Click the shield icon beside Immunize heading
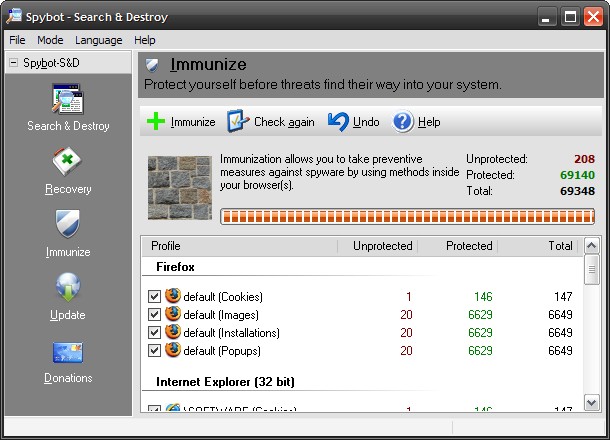 click(x=152, y=65)
